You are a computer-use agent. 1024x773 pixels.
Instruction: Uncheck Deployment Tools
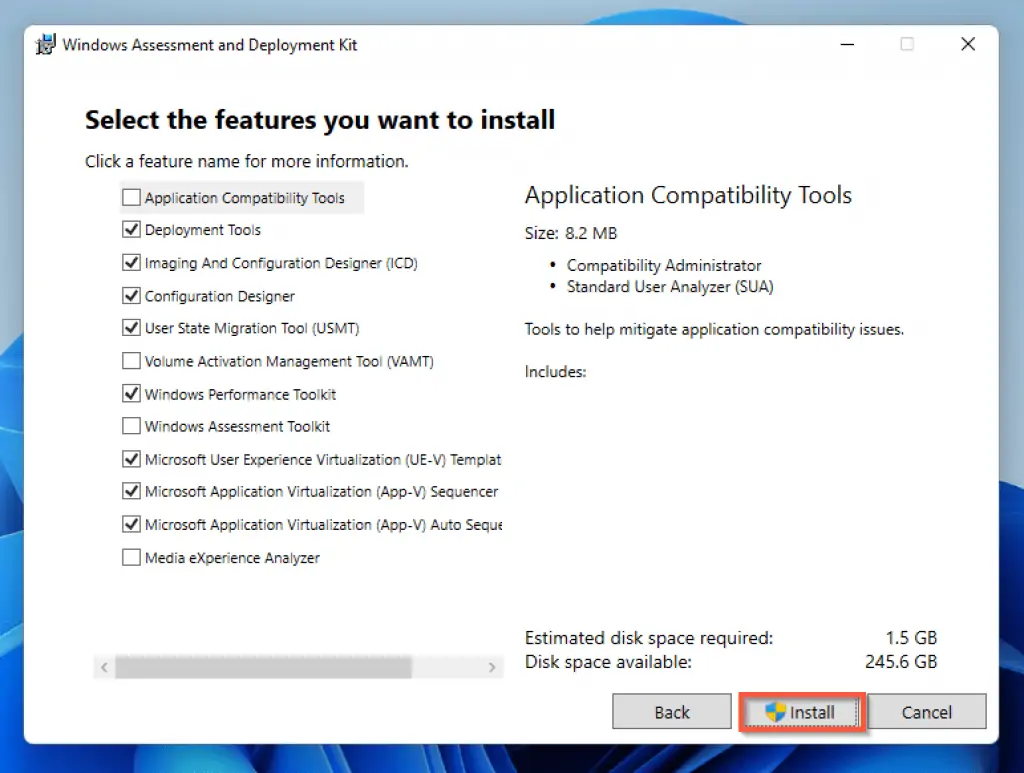[131, 229]
